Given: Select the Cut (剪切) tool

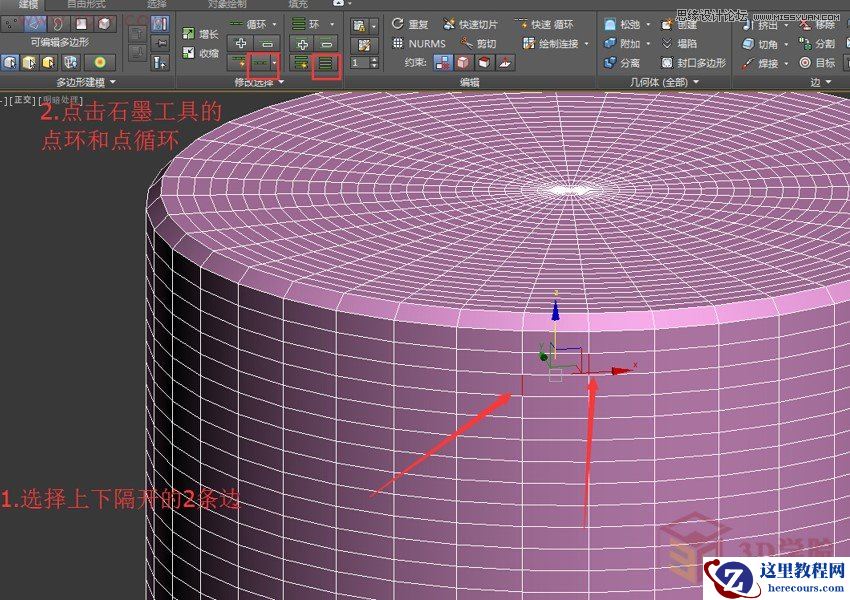Looking at the screenshot, I should coord(488,42).
